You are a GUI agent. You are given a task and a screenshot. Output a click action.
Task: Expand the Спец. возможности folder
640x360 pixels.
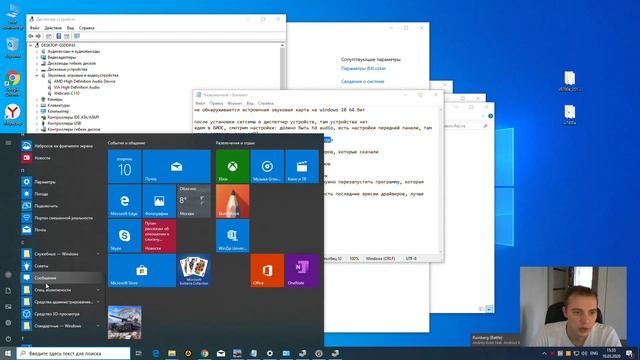(61, 290)
